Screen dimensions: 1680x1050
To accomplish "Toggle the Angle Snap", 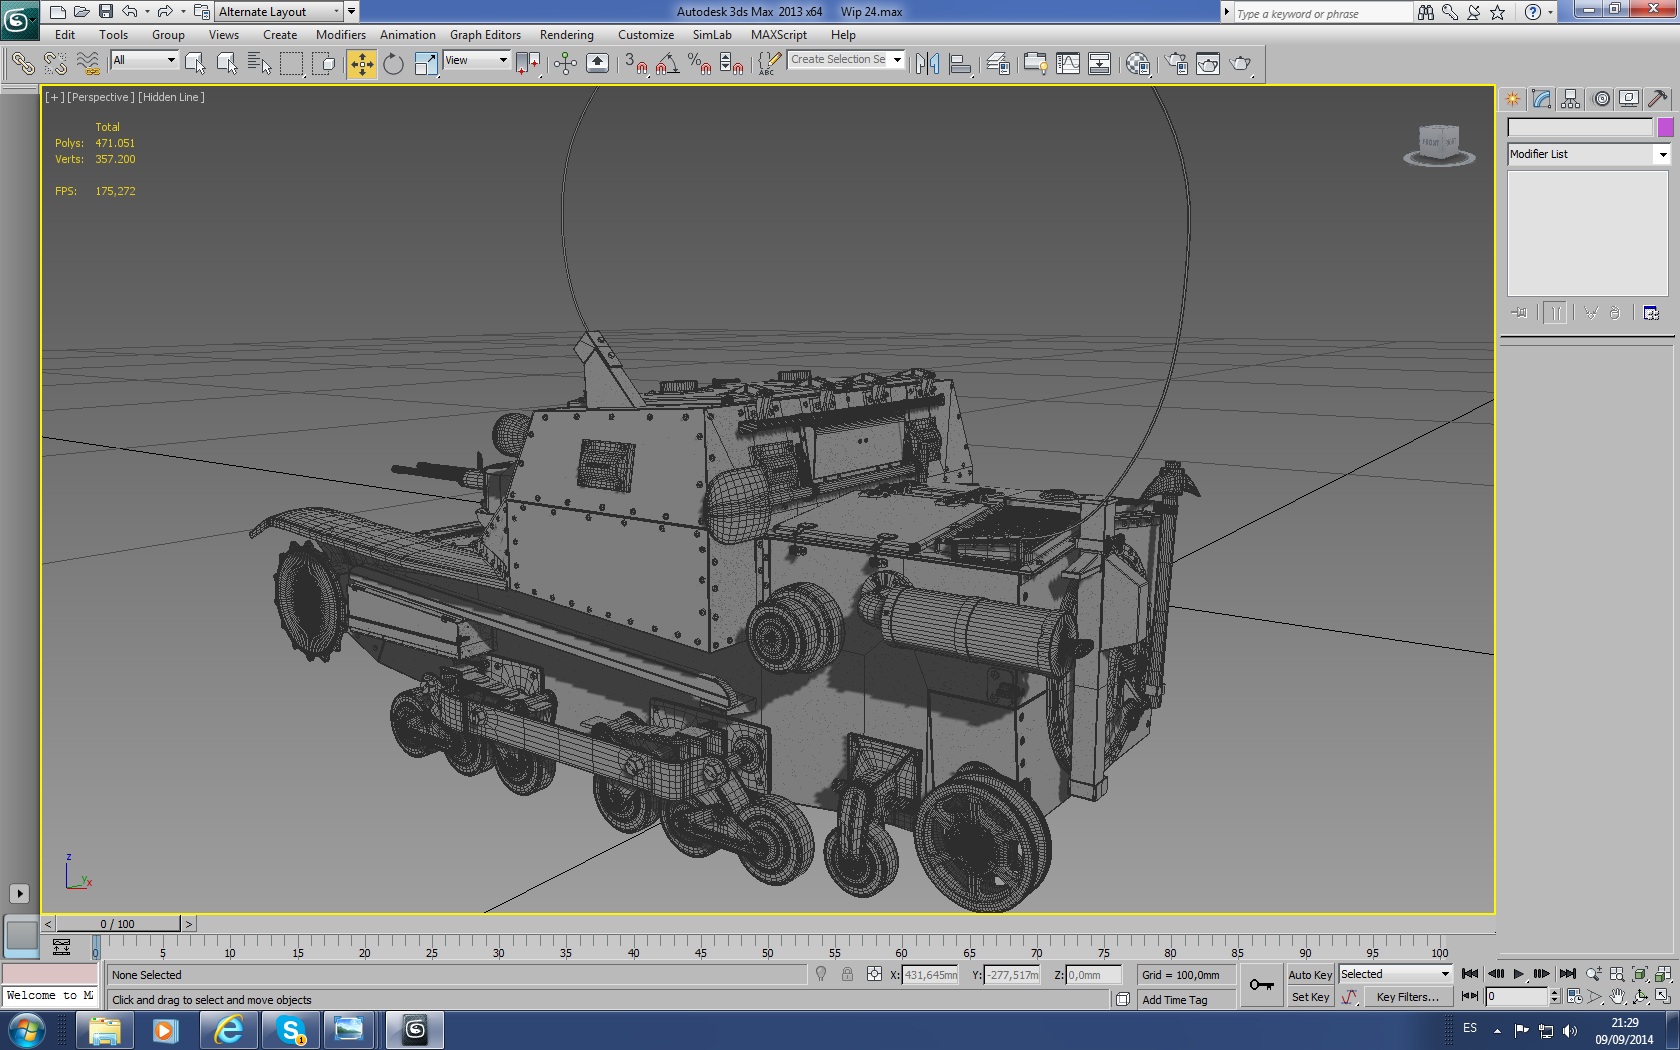I will click(x=667, y=64).
